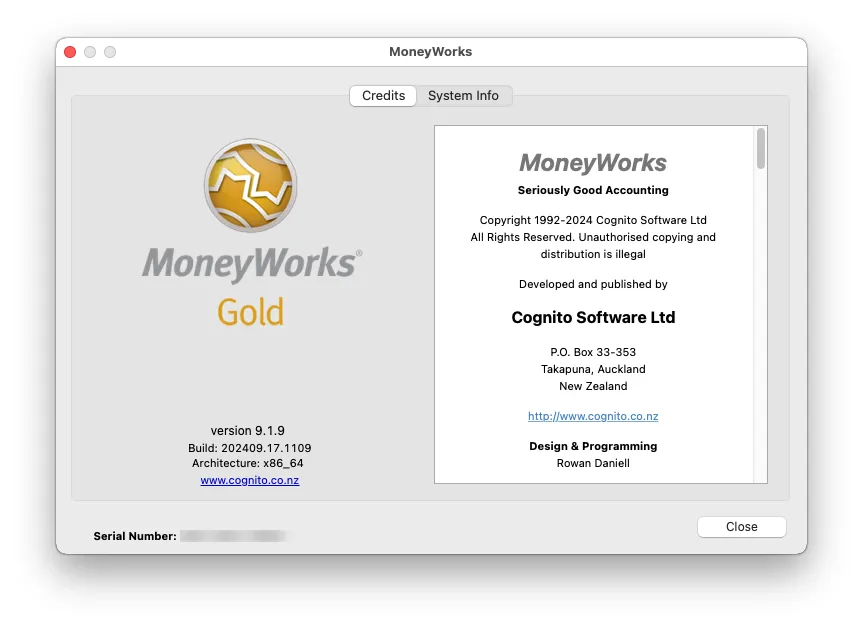The height and width of the screenshot is (624, 863).
Task: Click the grey minimize window button
Action: (x=90, y=52)
